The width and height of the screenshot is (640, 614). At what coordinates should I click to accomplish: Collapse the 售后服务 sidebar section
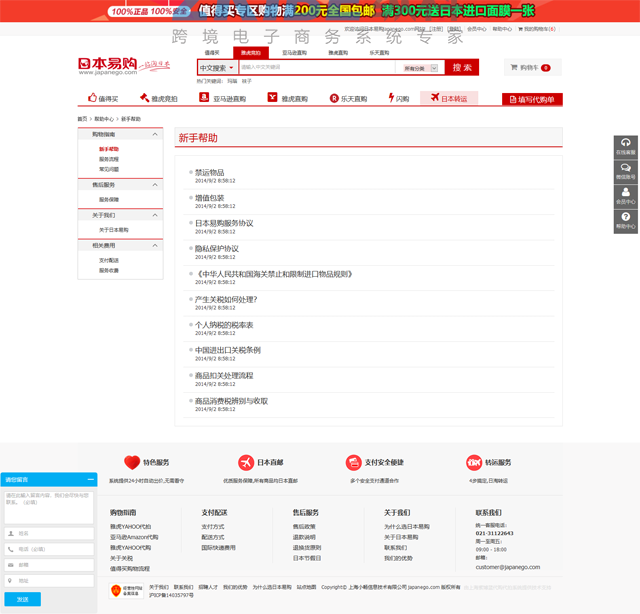pos(155,185)
